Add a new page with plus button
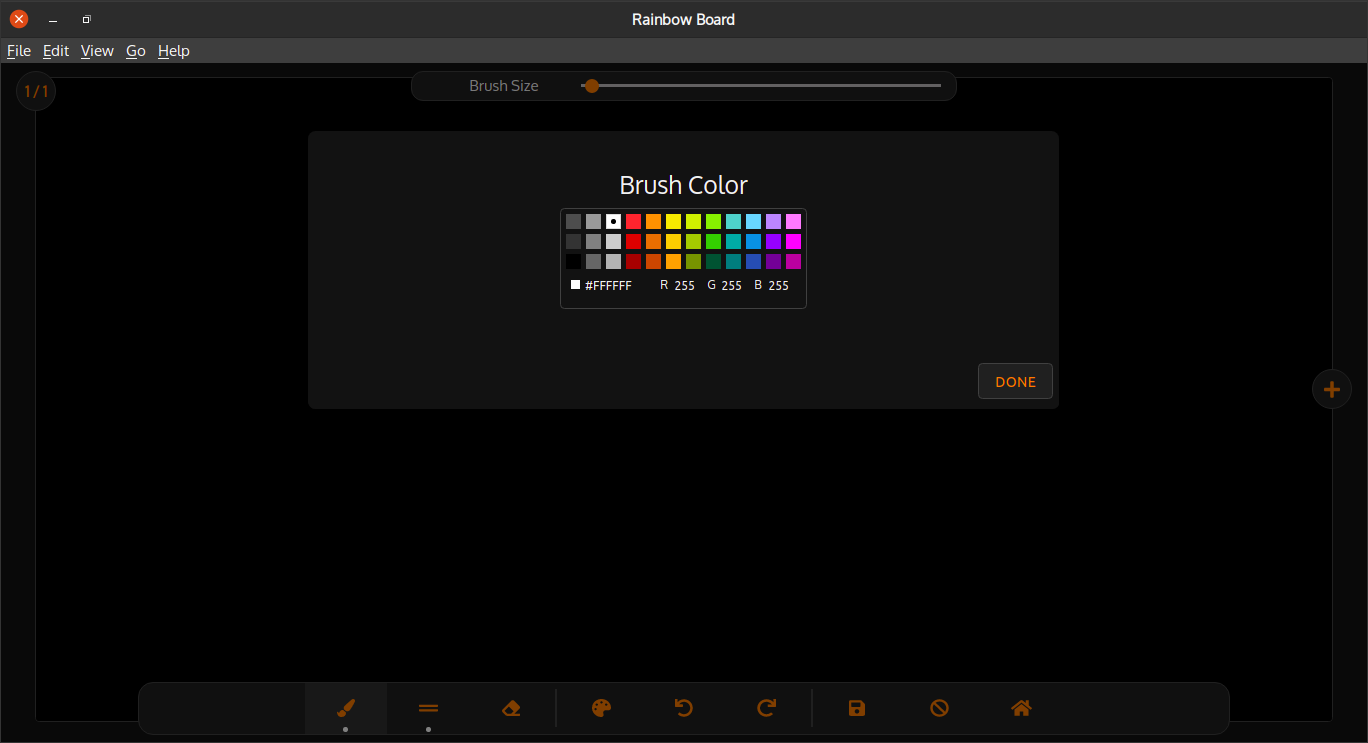The width and height of the screenshot is (1368, 743). (x=1332, y=389)
